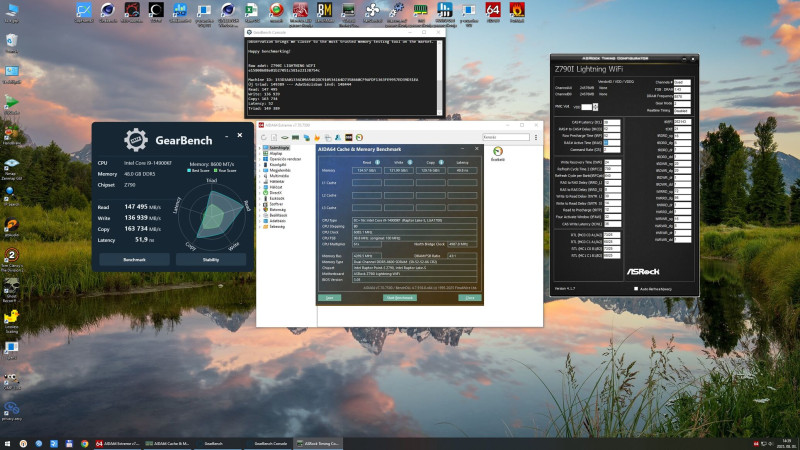This screenshot has width=800, height=450.
Task: Open the red icon with number 2 on desktop
Action: pyautogui.click(x=11, y=255)
